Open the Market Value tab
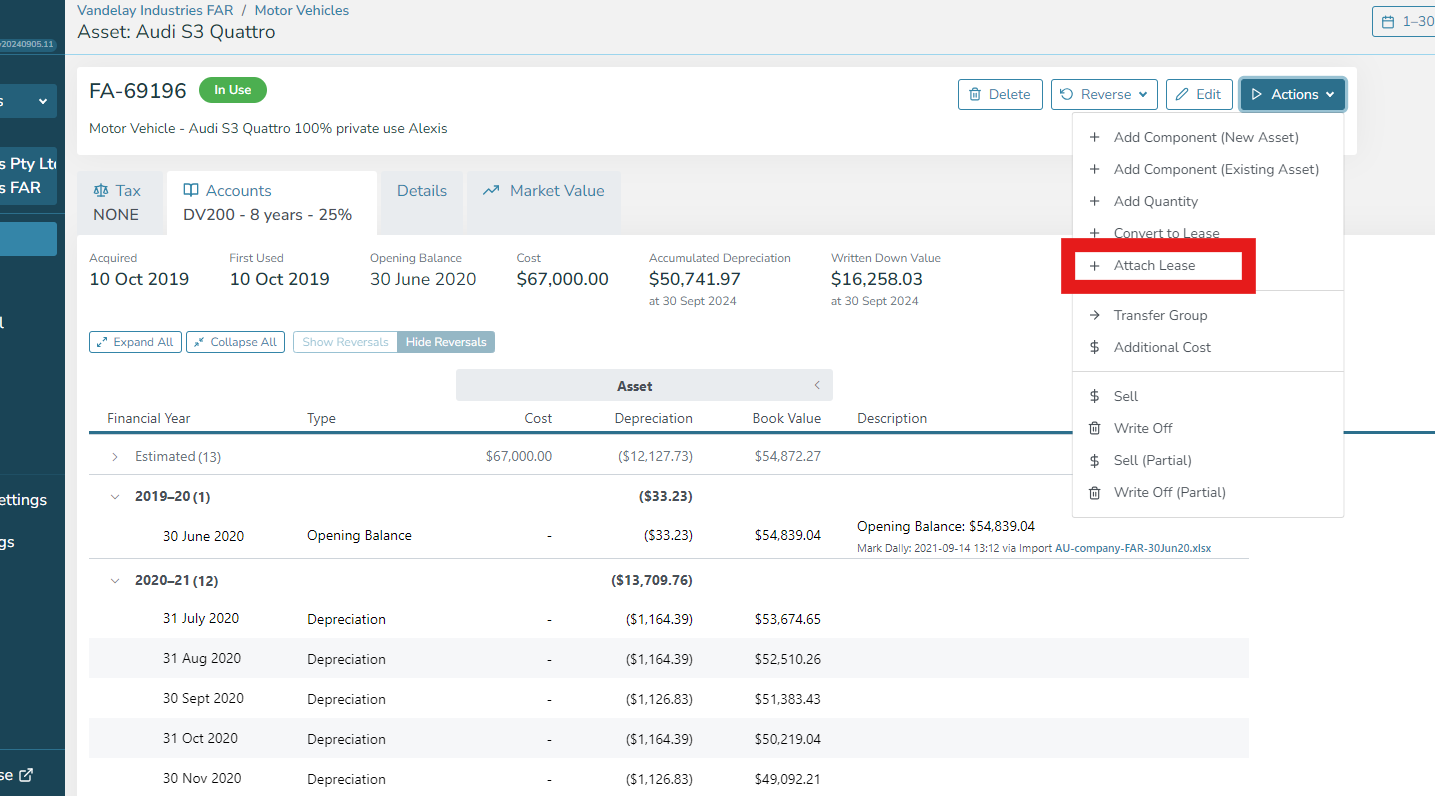 (543, 202)
